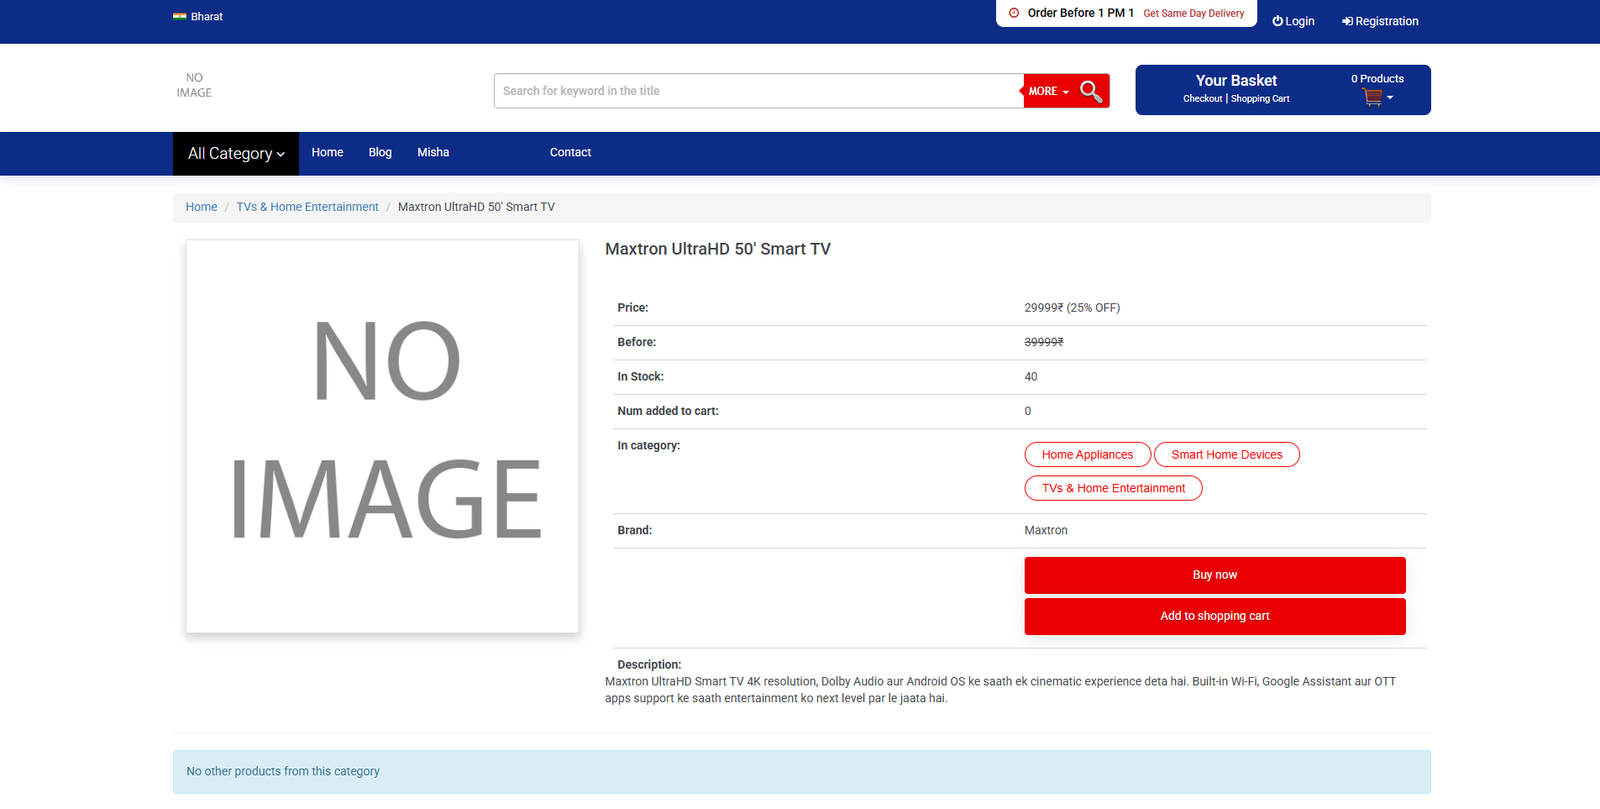Click the magnifying glass search icon

pyautogui.click(x=1091, y=91)
